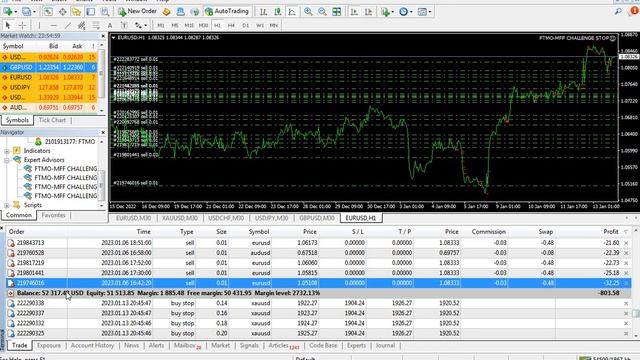Switch to the Tick Chart tab

[x=52, y=120]
